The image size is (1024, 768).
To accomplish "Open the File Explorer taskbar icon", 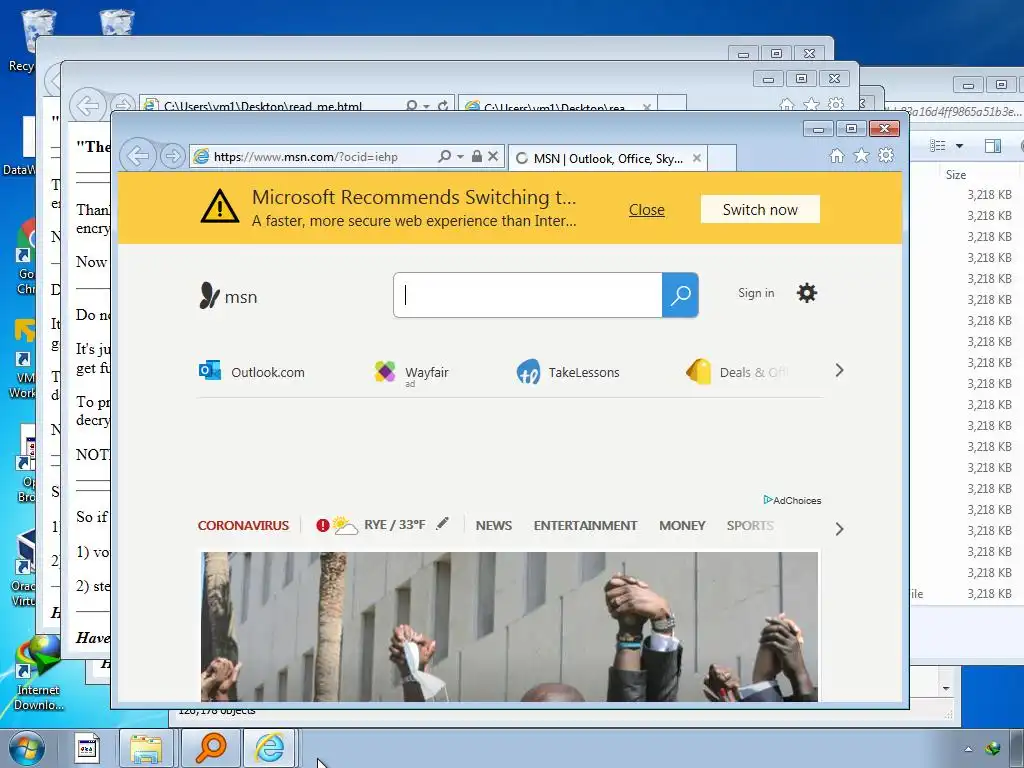I will pyautogui.click(x=146, y=748).
